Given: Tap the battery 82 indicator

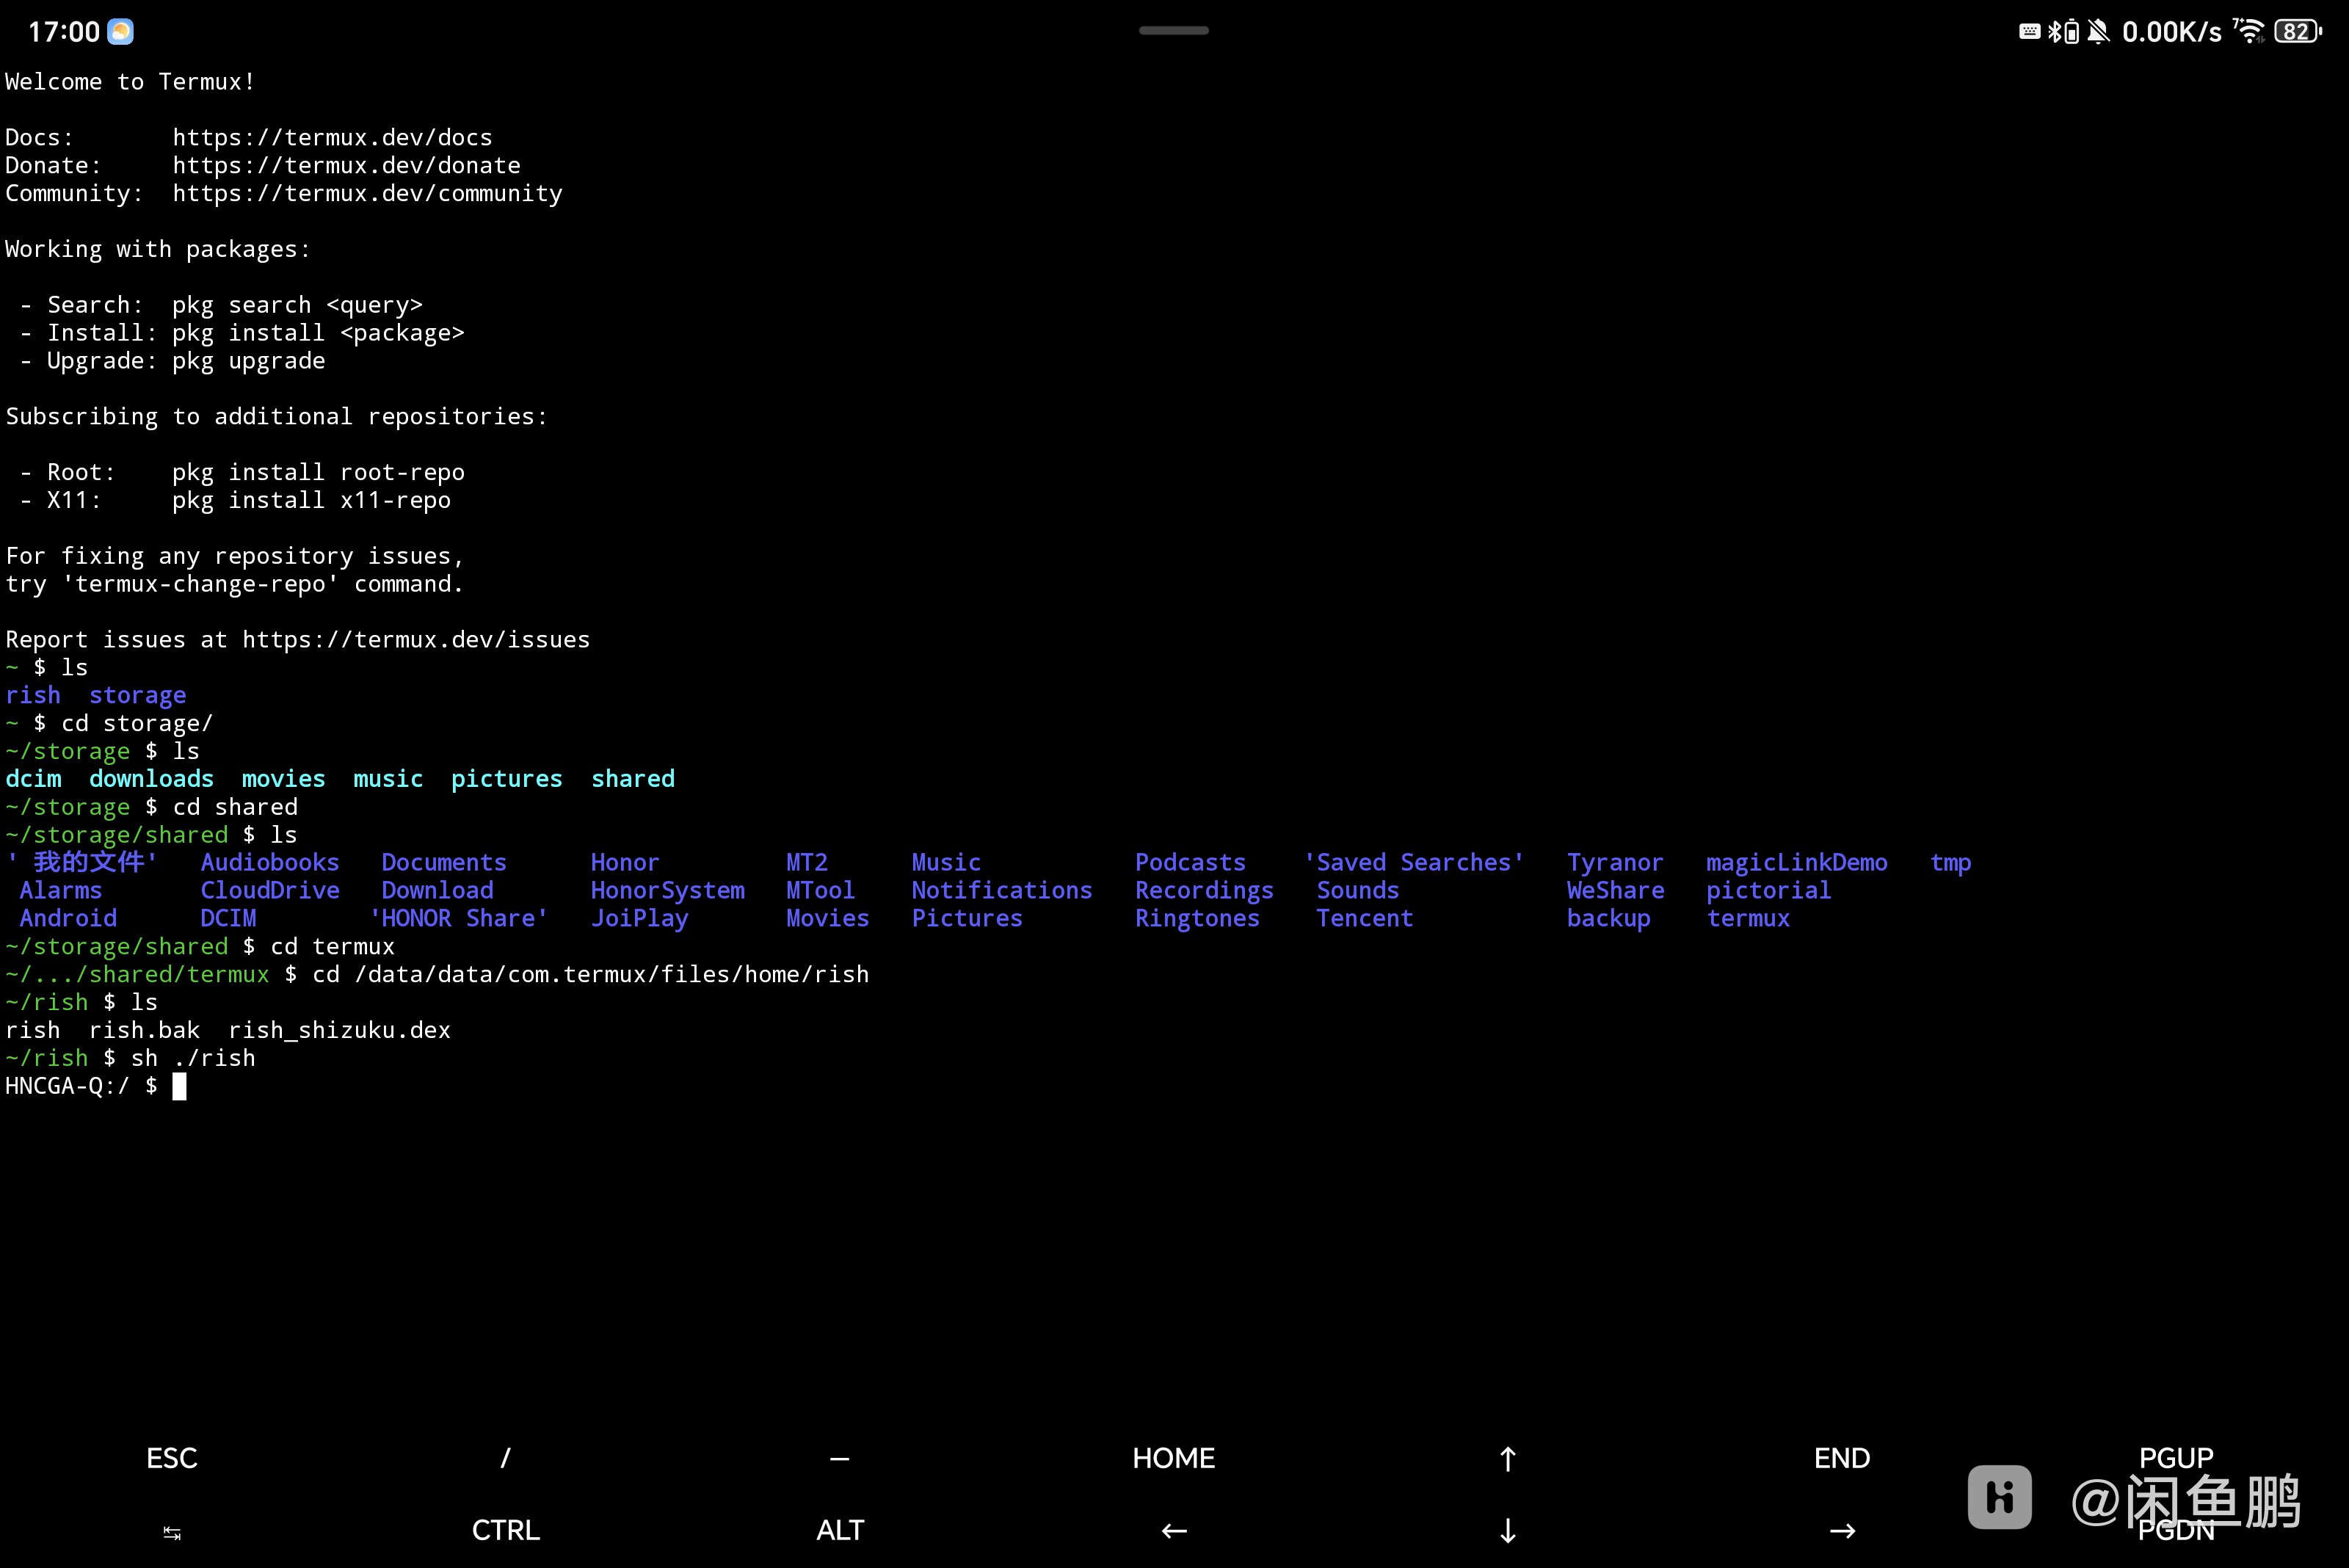Looking at the screenshot, I should click(2297, 32).
